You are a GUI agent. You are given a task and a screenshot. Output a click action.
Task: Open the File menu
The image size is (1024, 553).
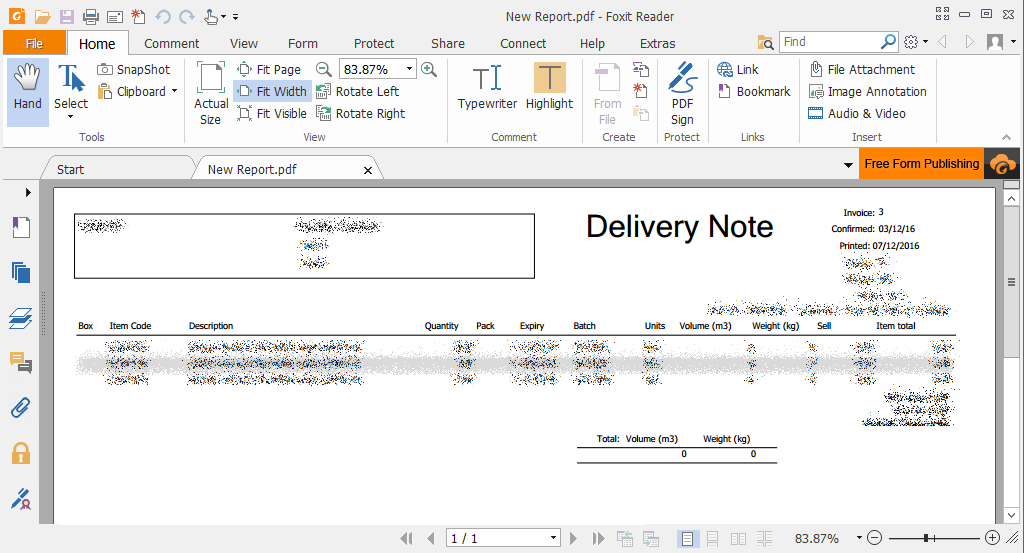(34, 44)
